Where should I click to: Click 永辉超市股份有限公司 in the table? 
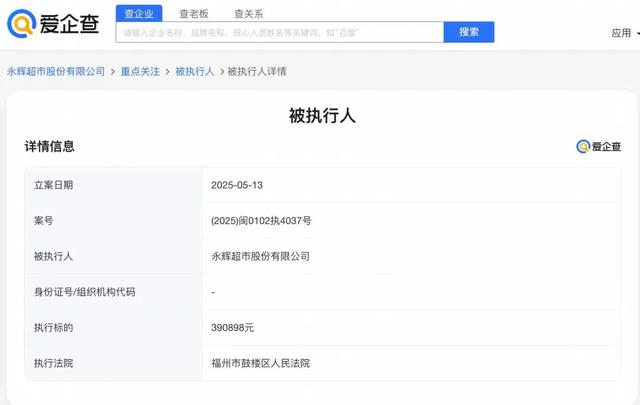click(260, 256)
